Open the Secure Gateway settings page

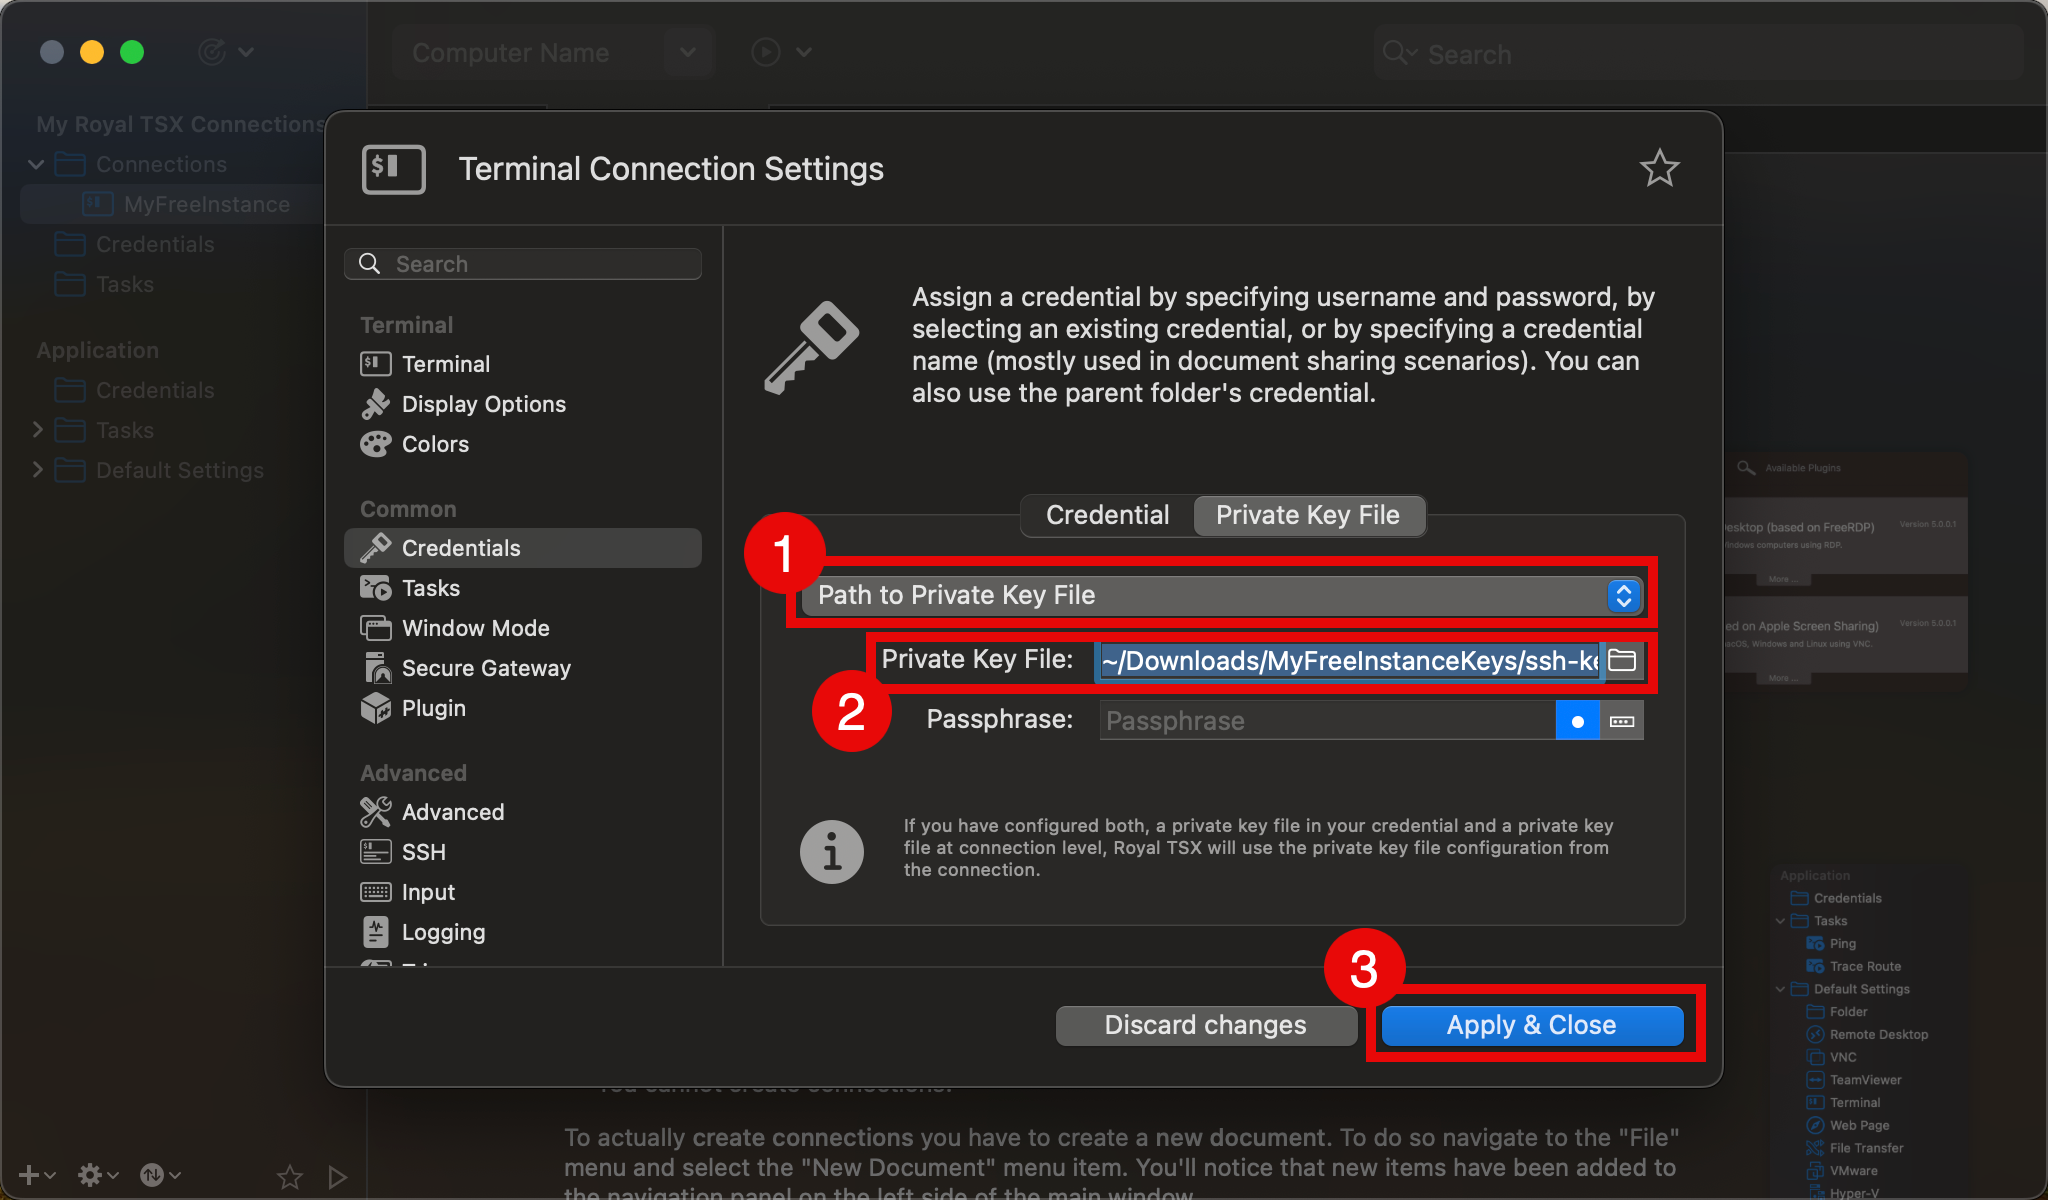coord(485,668)
